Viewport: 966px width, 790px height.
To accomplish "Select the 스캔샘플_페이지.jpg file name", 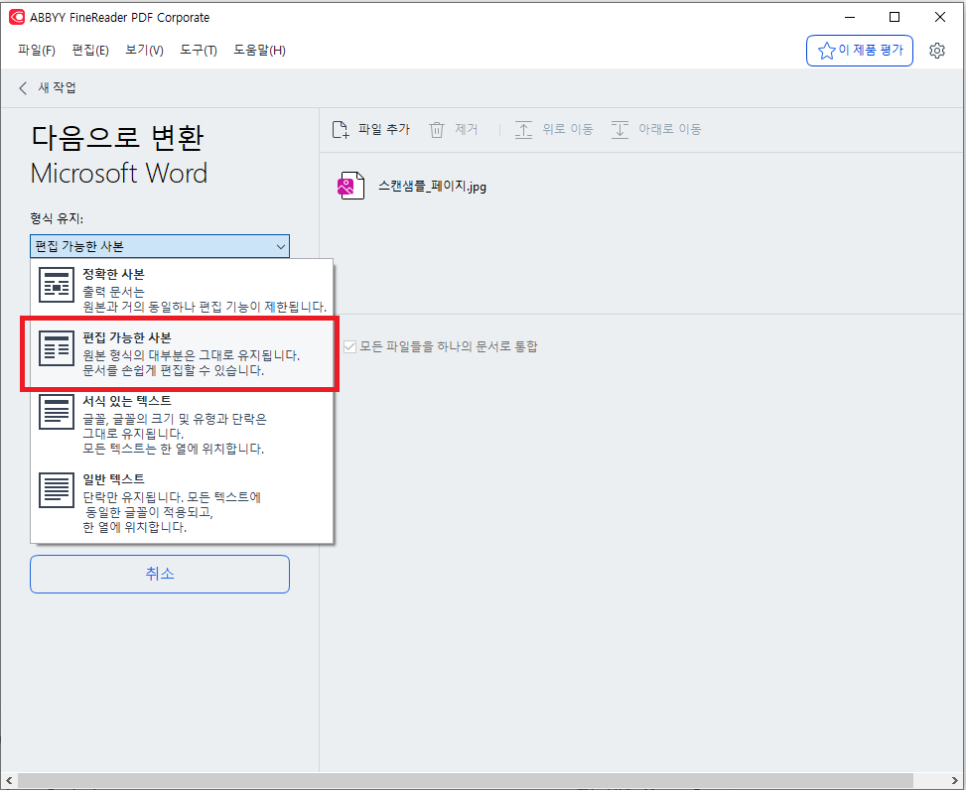I will click(432, 186).
